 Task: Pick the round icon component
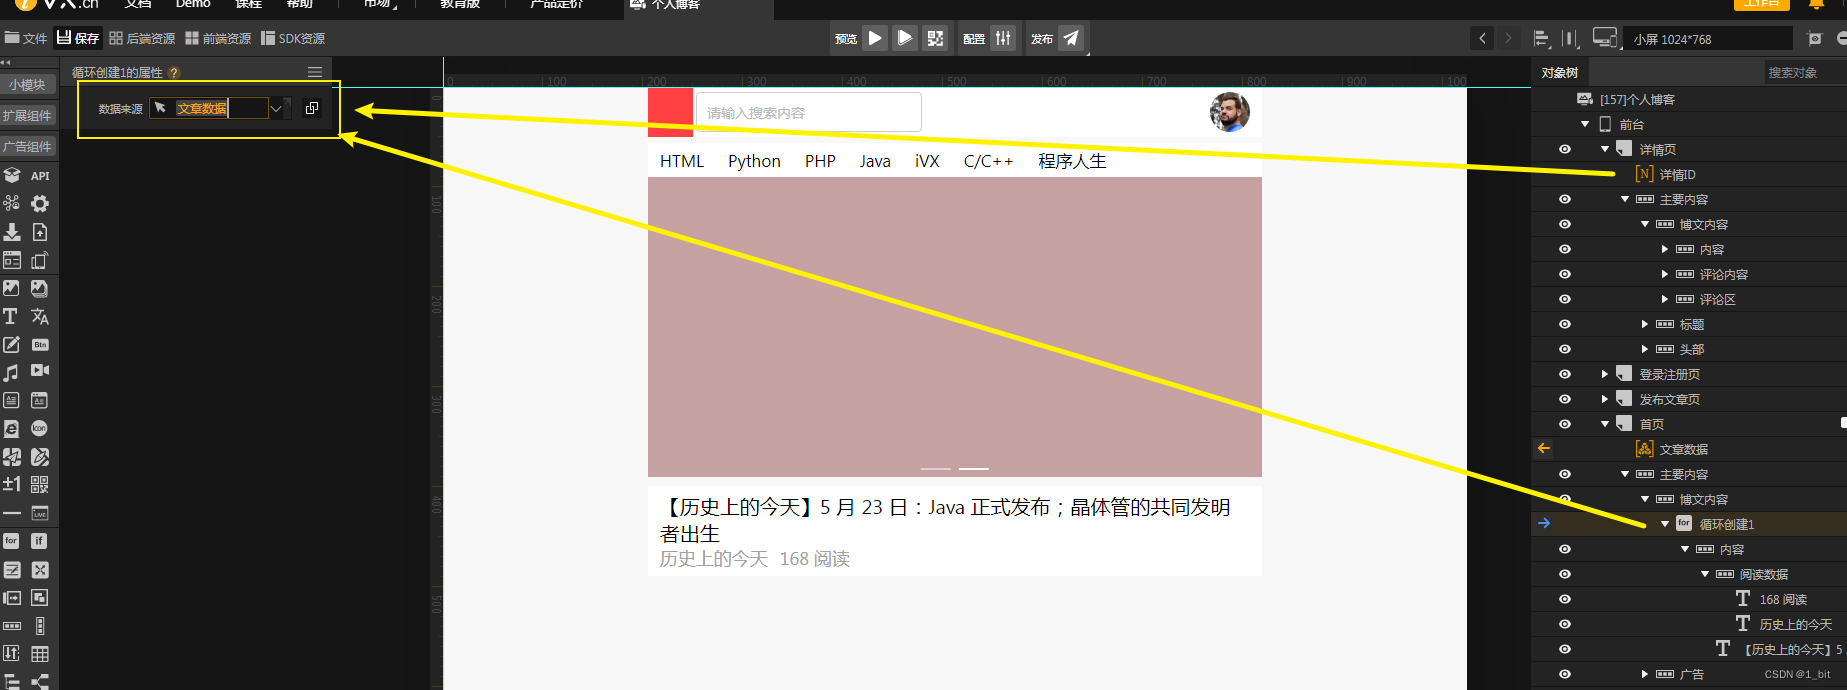40,428
